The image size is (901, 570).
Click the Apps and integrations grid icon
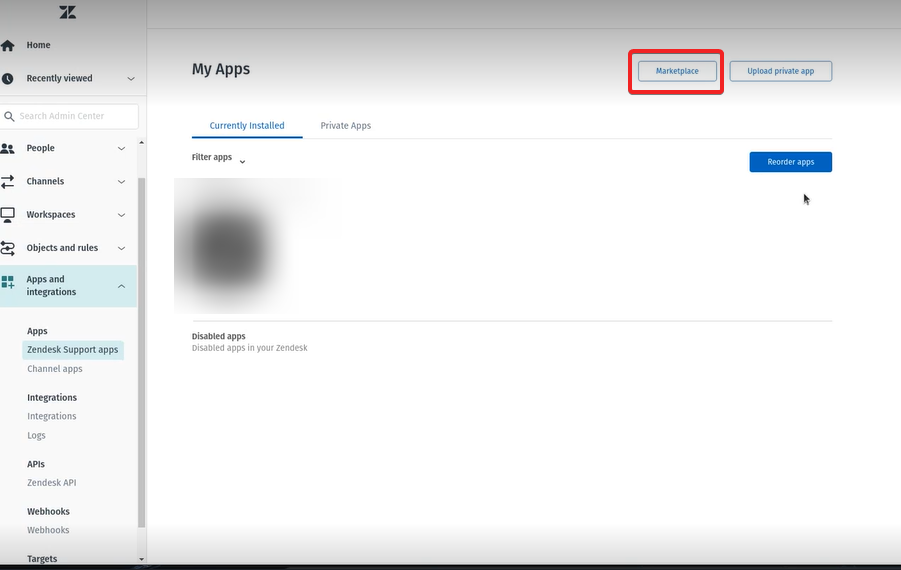[7, 282]
